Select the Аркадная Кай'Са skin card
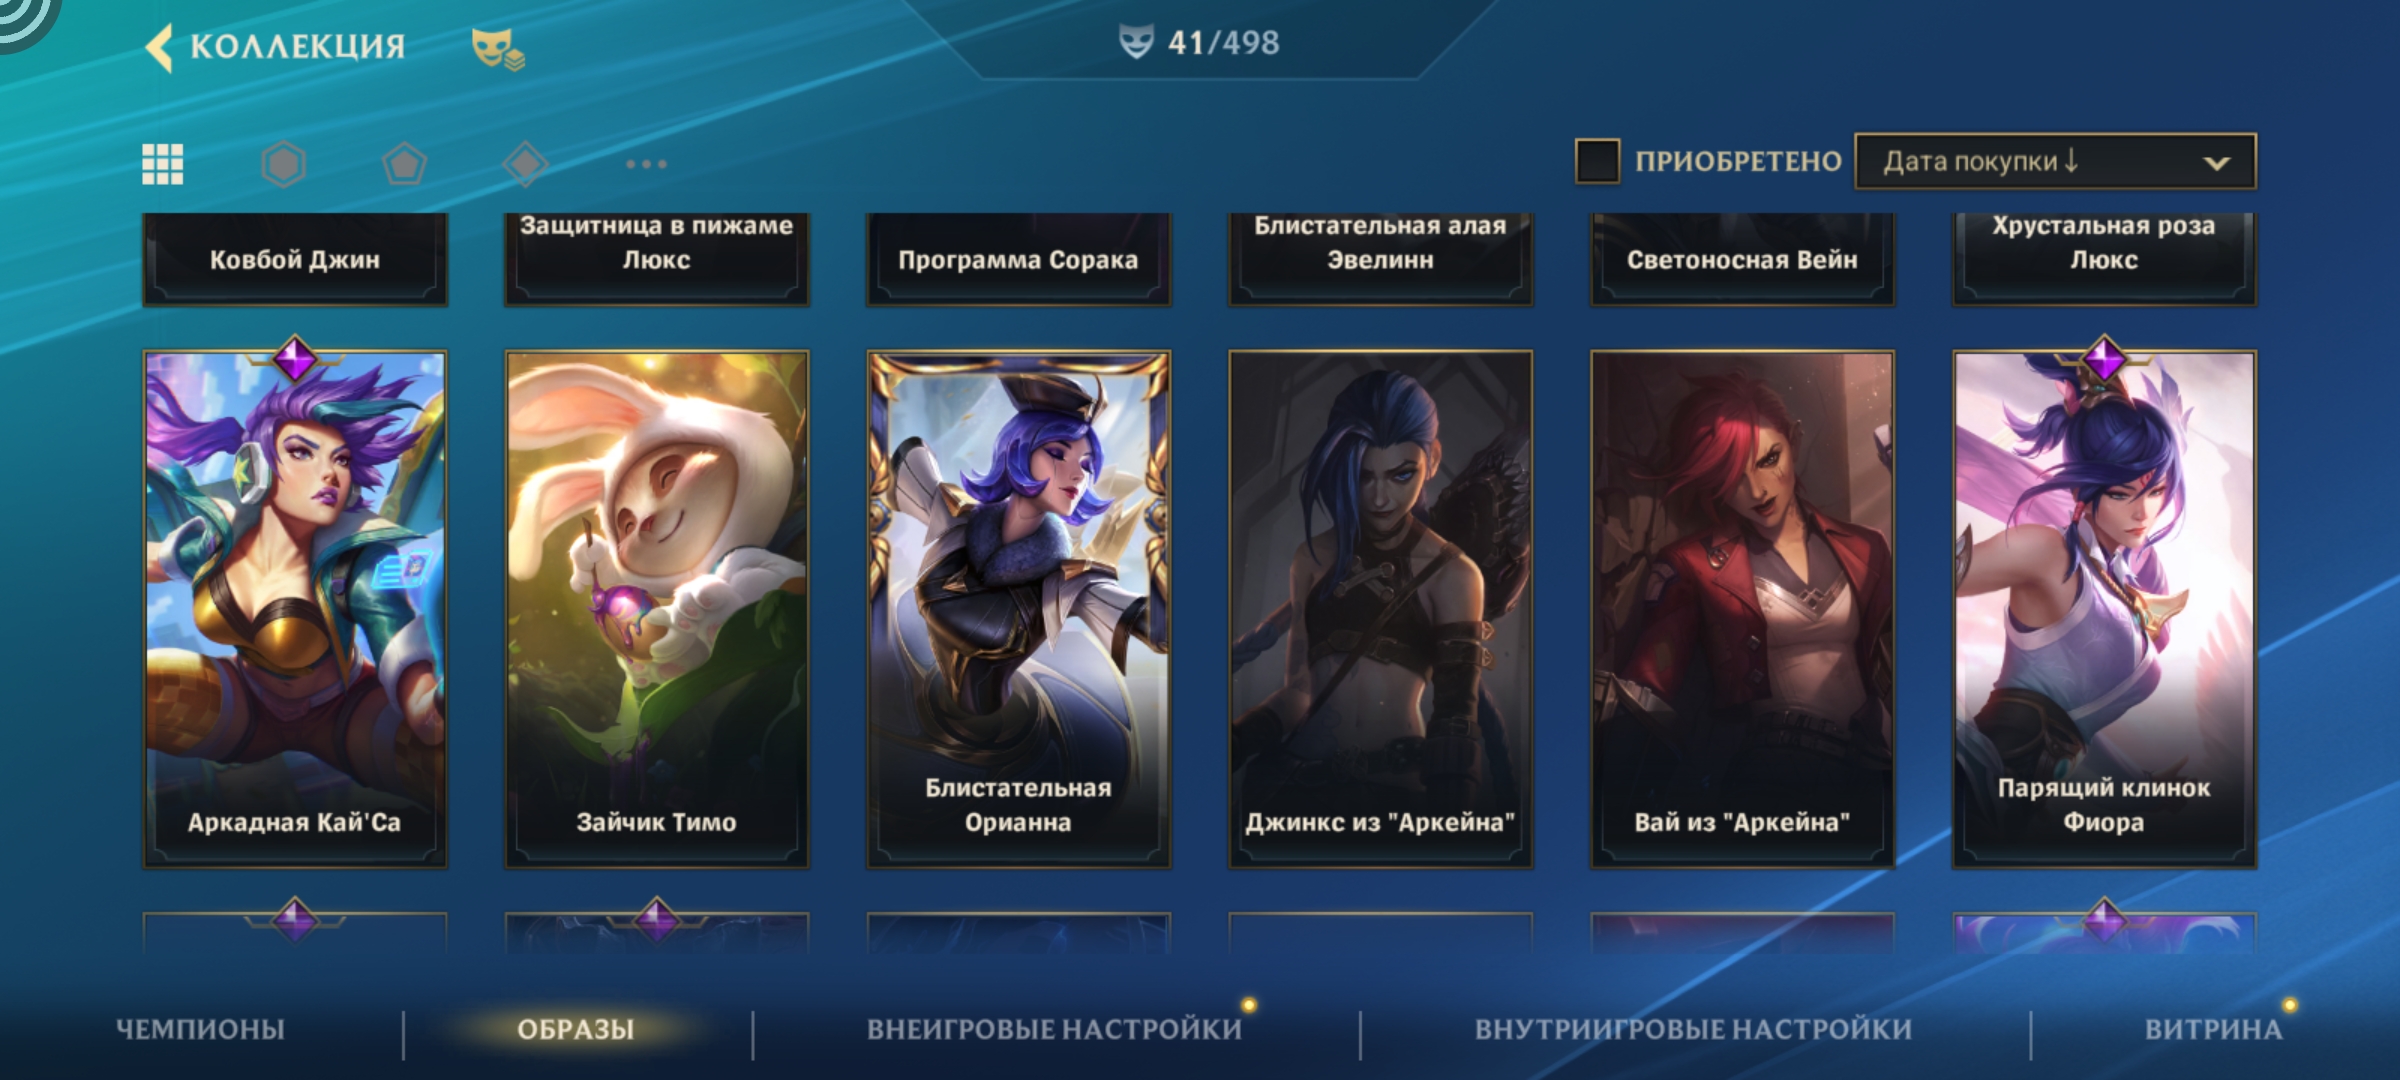The image size is (2400, 1080). click(x=295, y=609)
